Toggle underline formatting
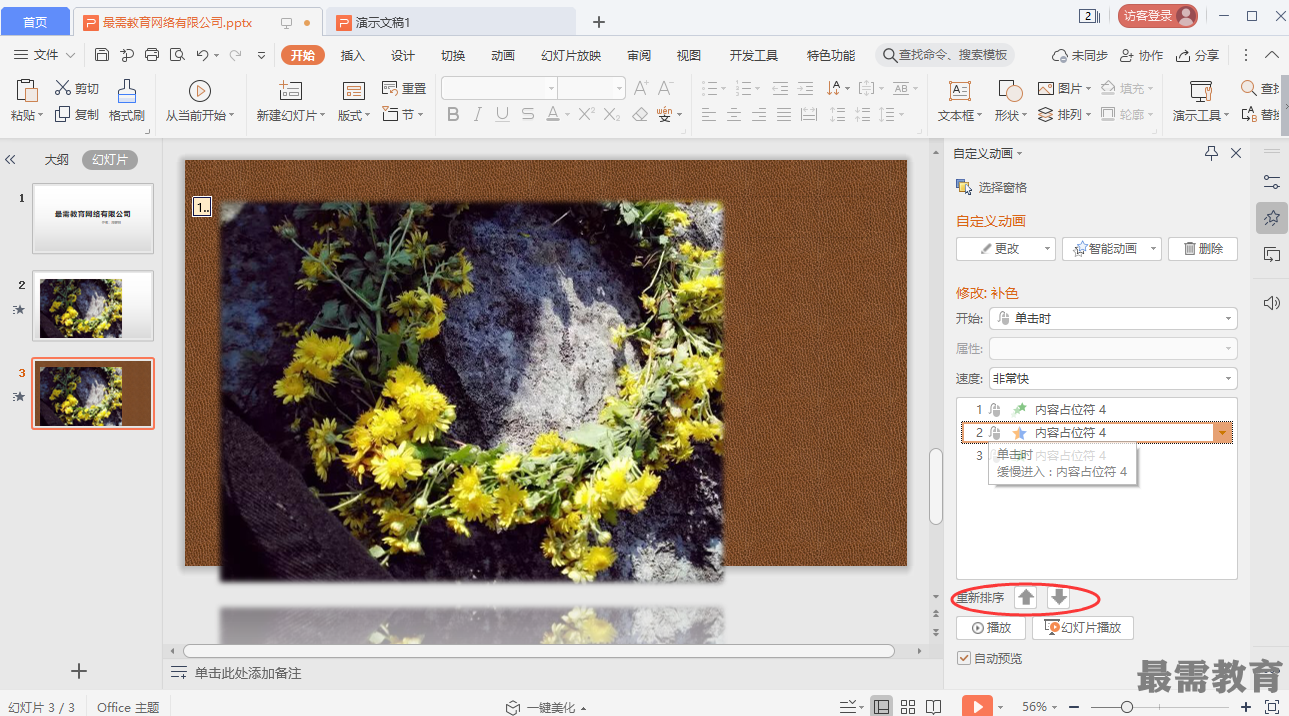The height and width of the screenshot is (716, 1289). pyautogui.click(x=503, y=115)
